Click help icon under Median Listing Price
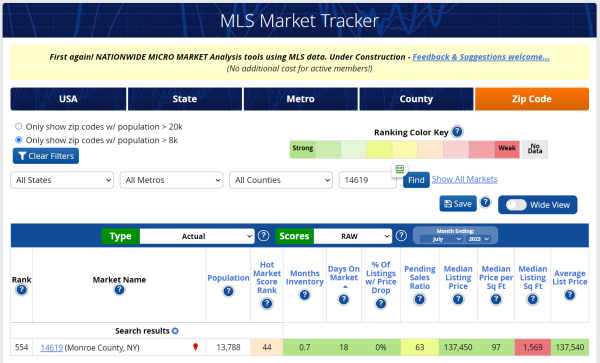600x363 pixels. tap(458, 299)
